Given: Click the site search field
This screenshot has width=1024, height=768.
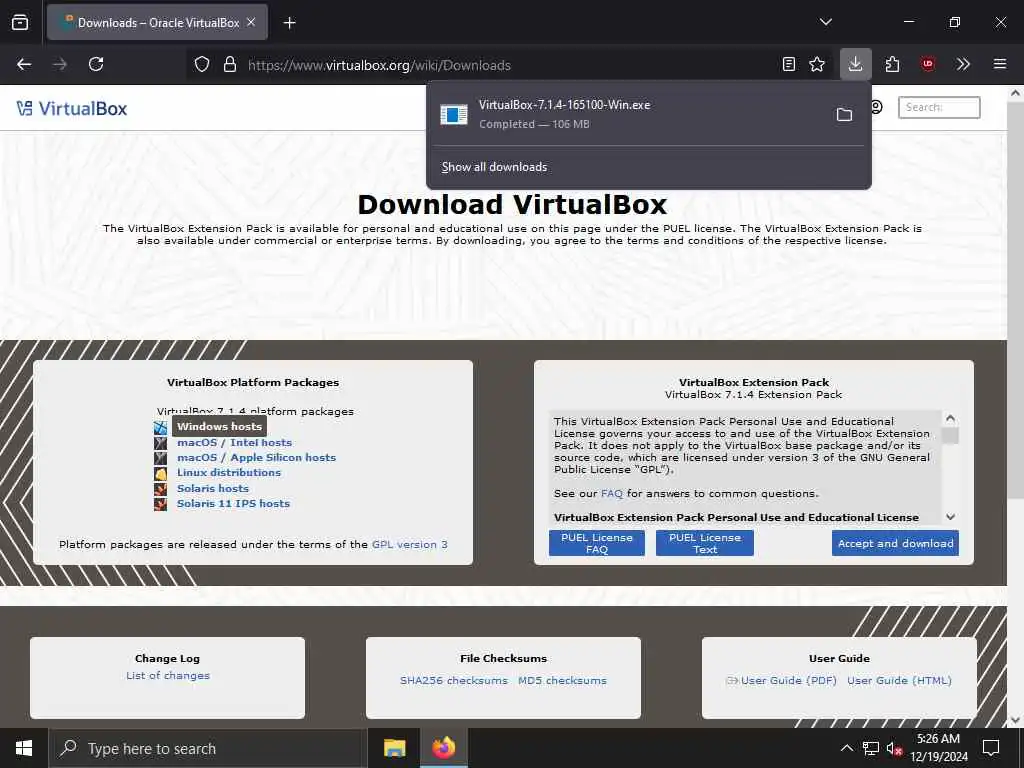Looking at the screenshot, I should (939, 107).
